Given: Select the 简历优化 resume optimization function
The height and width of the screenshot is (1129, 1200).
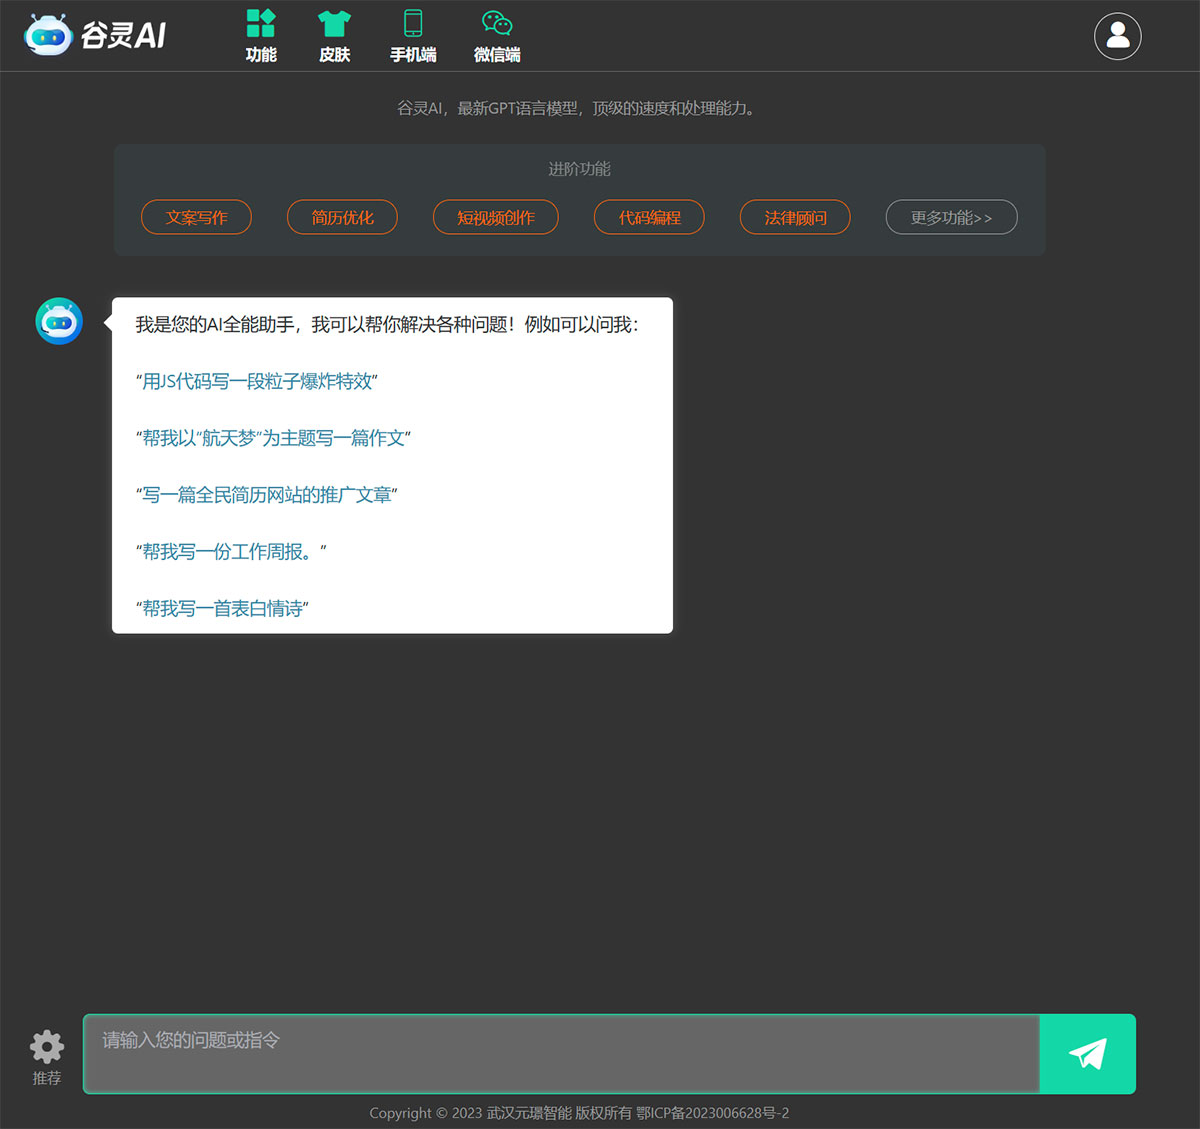Looking at the screenshot, I should click(342, 217).
